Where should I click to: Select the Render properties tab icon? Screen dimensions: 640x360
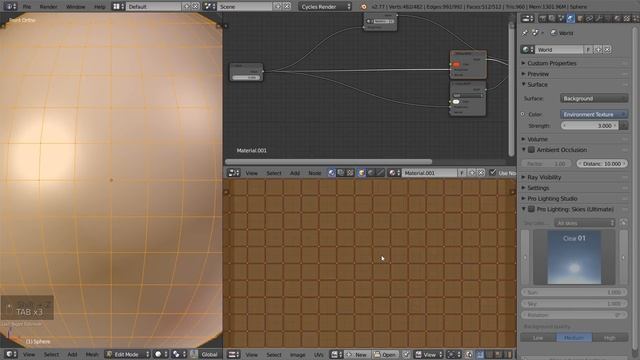coord(542,18)
